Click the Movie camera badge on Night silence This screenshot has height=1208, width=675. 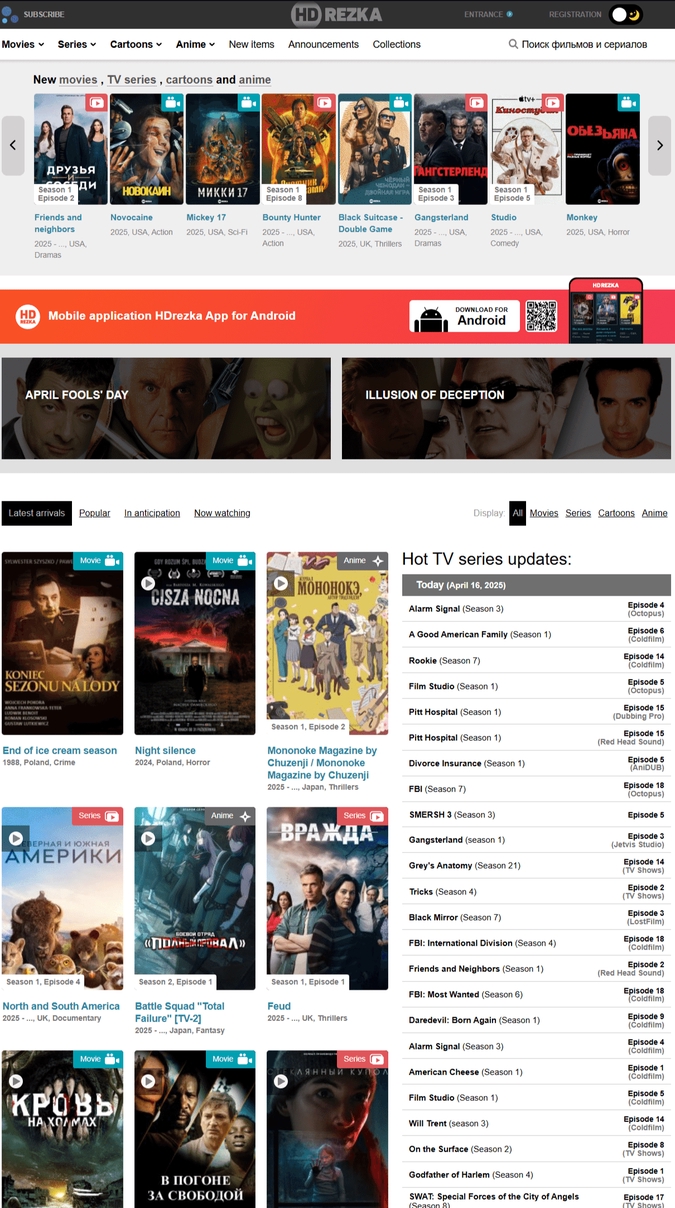[x=231, y=561]
